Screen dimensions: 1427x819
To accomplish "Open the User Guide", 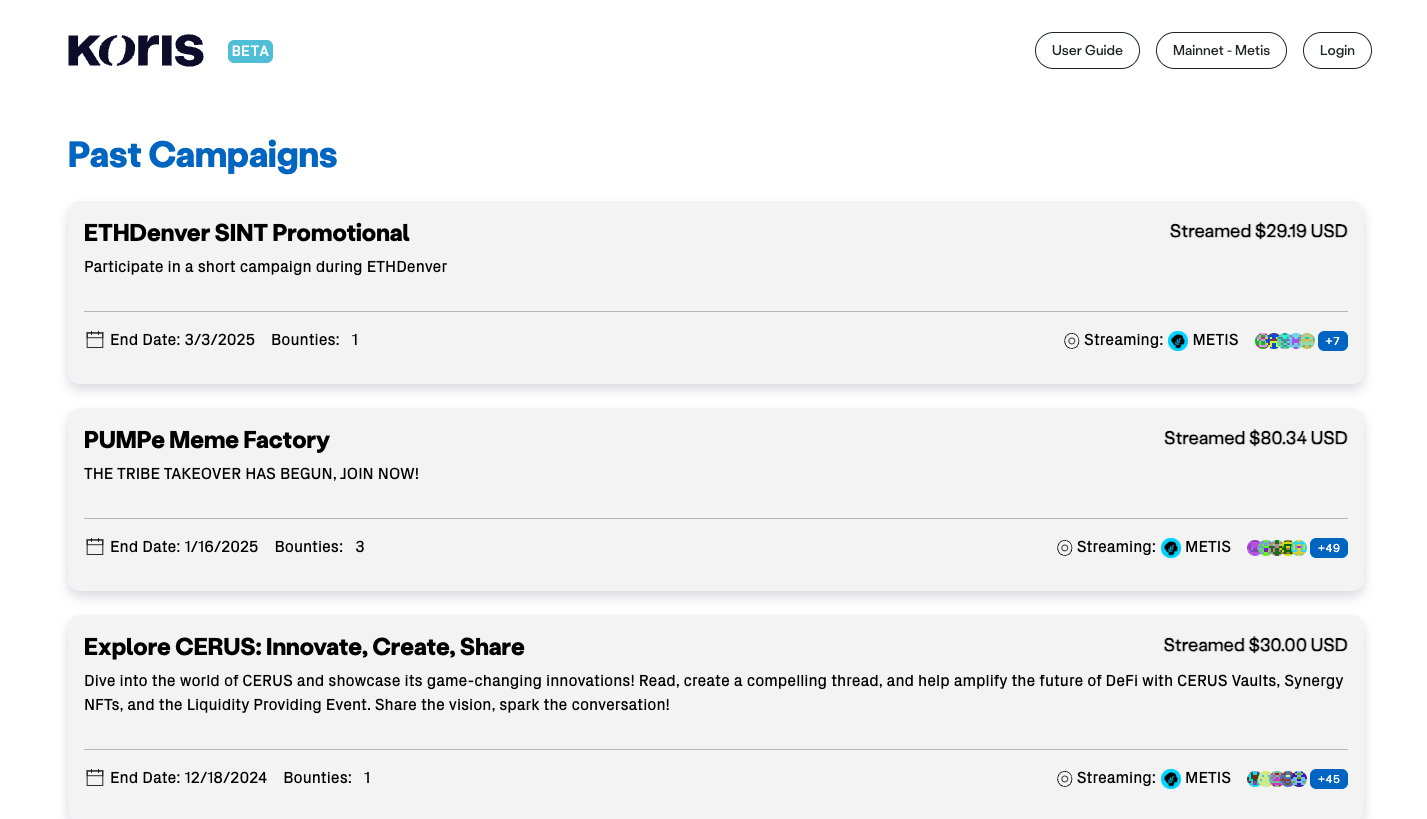I will click(1087, 50).
